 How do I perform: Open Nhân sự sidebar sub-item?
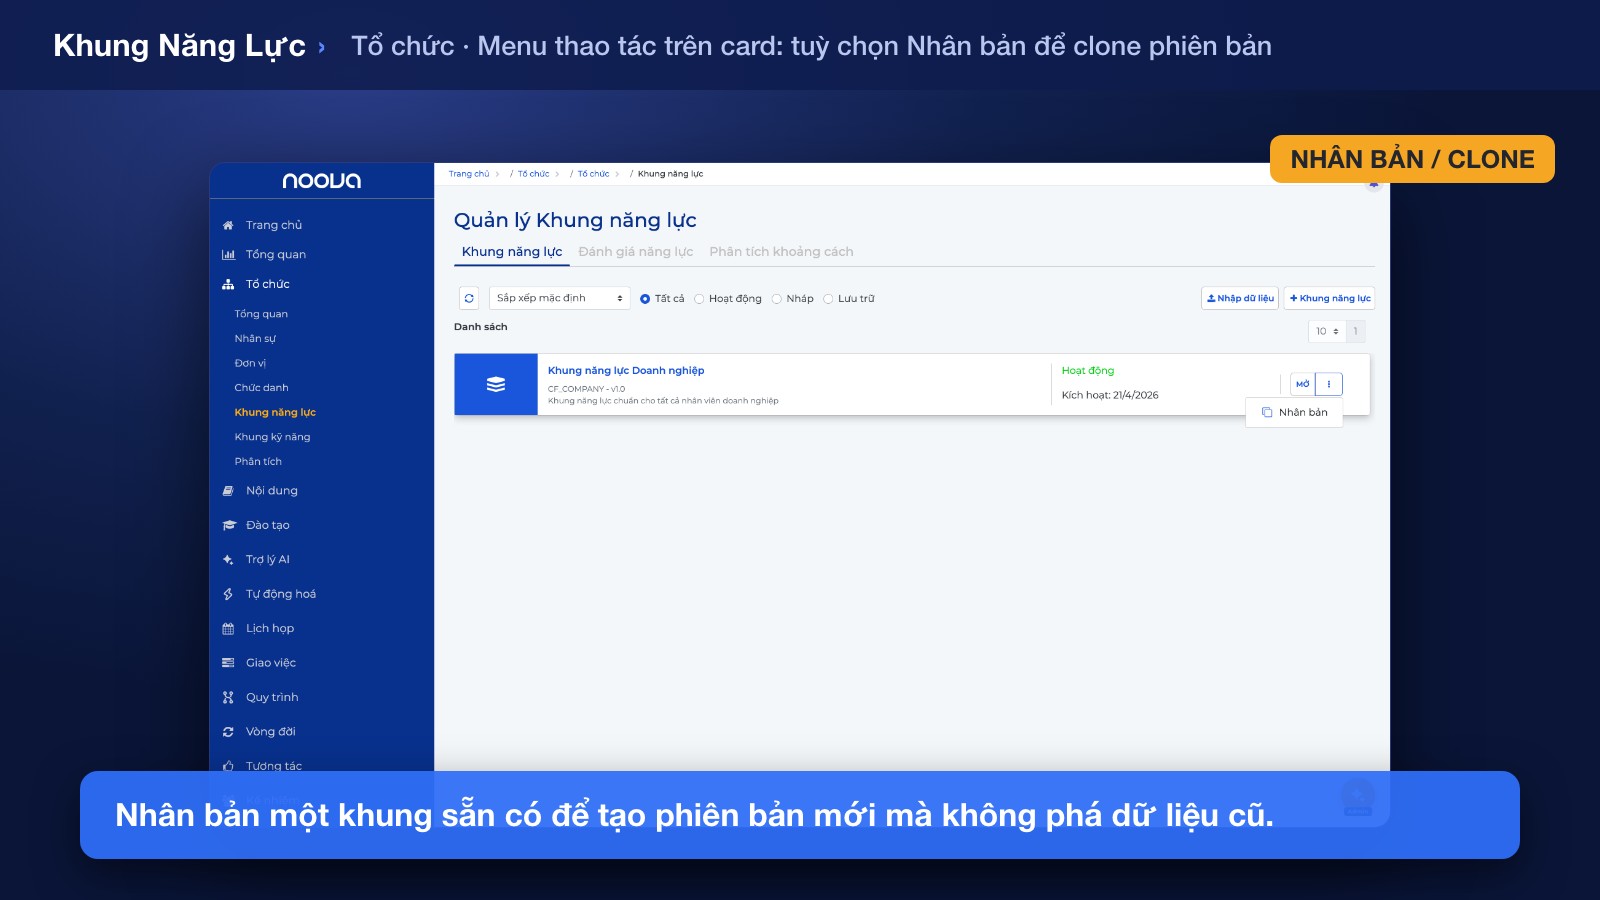pyautogui.click(x=255, y=339)
